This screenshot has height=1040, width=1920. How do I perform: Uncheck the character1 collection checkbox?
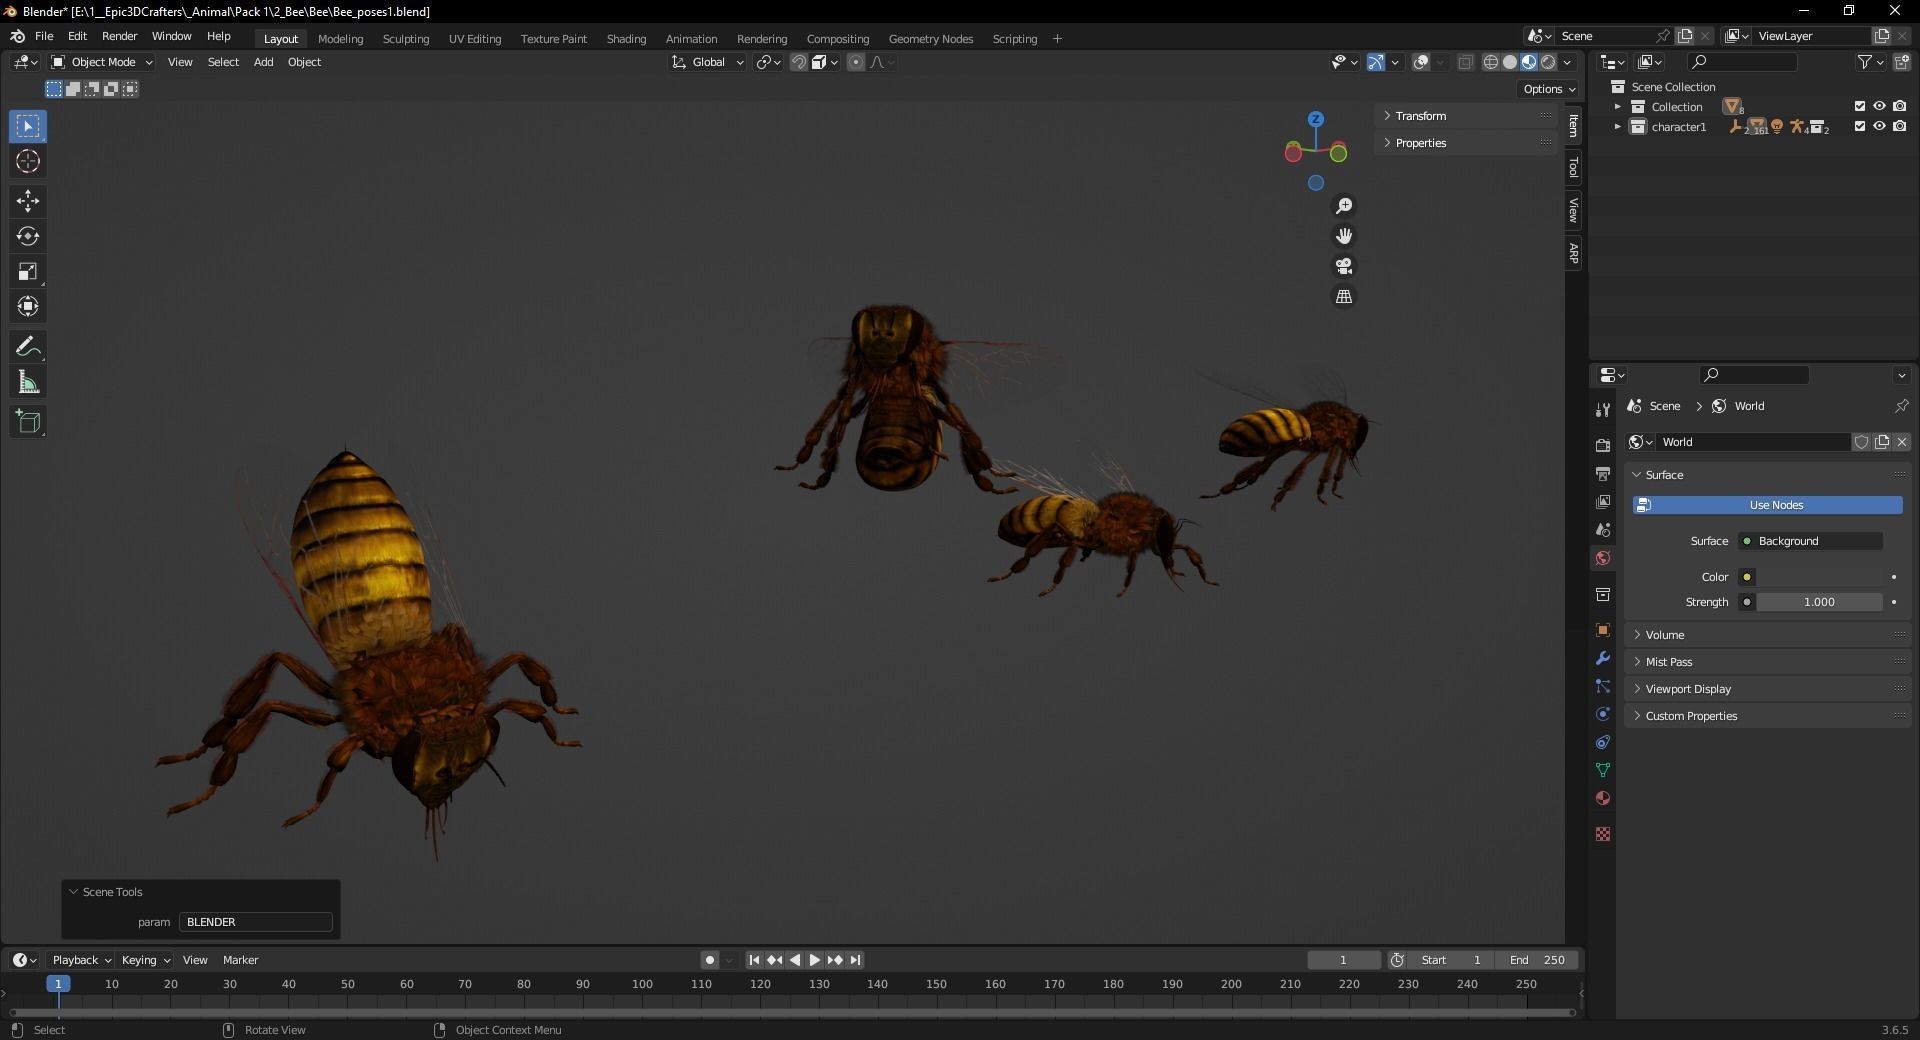click(1860, 126)
